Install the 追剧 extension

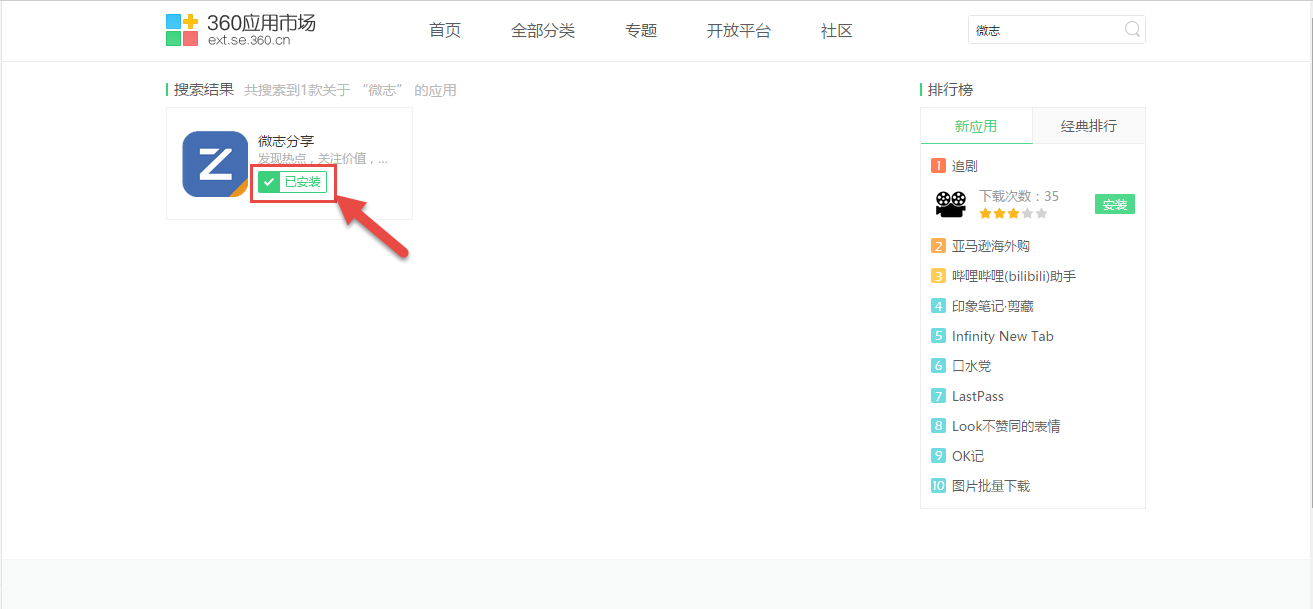pos(1115,204)
